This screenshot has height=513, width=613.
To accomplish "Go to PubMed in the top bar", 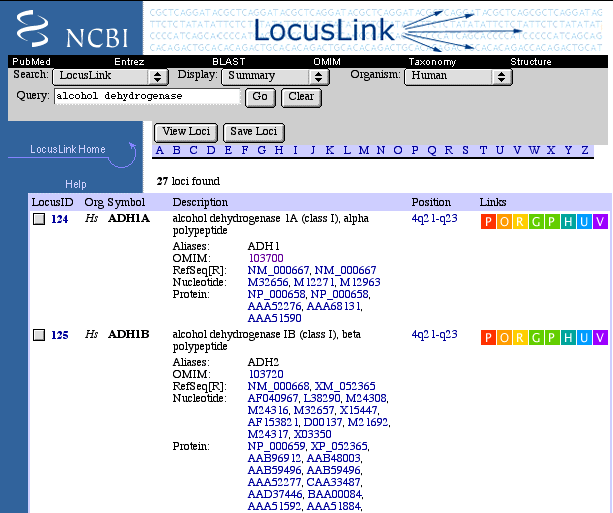I will click(31, 62).
